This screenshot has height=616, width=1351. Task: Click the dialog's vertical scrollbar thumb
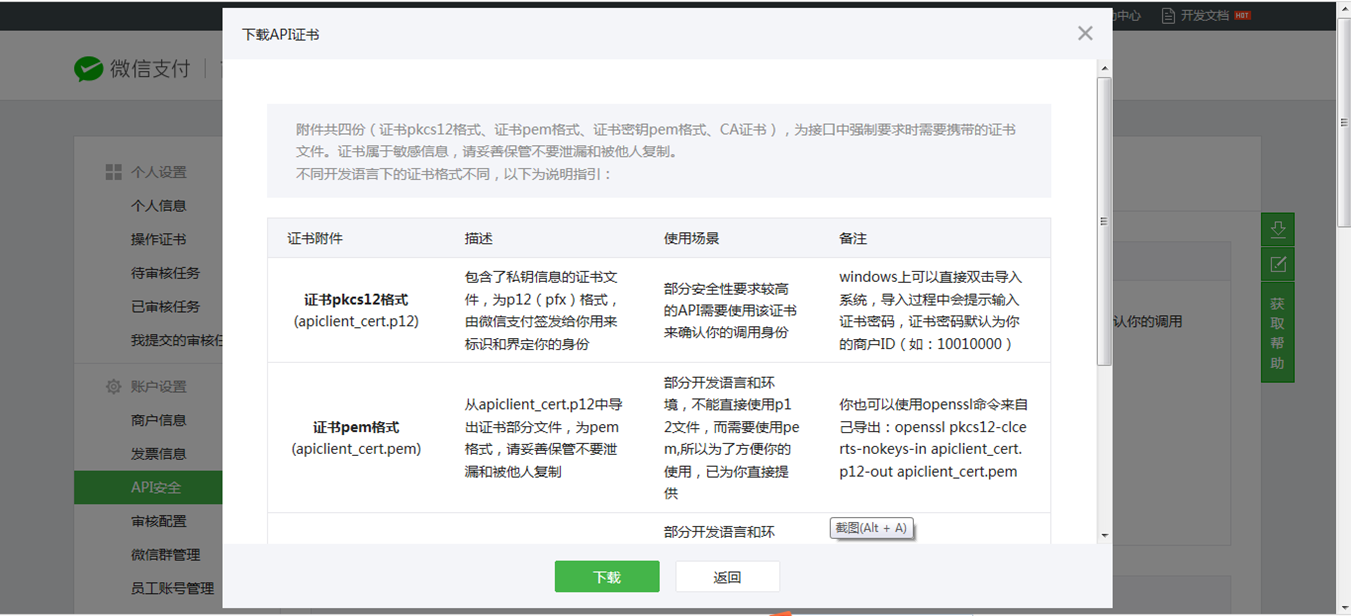[x=1104, y=221]
